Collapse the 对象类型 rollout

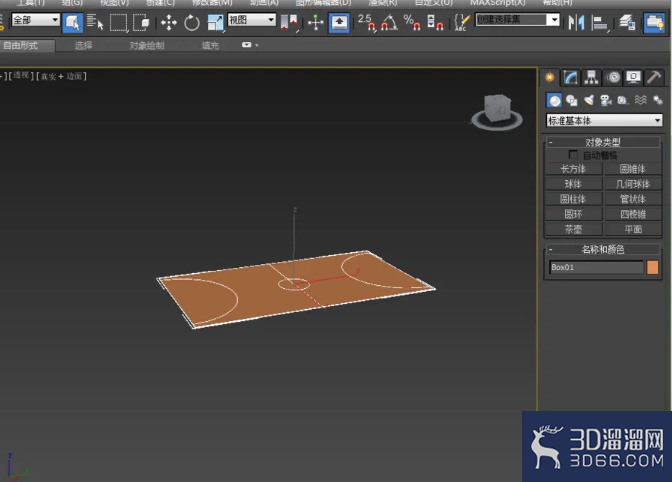(603, 142)
